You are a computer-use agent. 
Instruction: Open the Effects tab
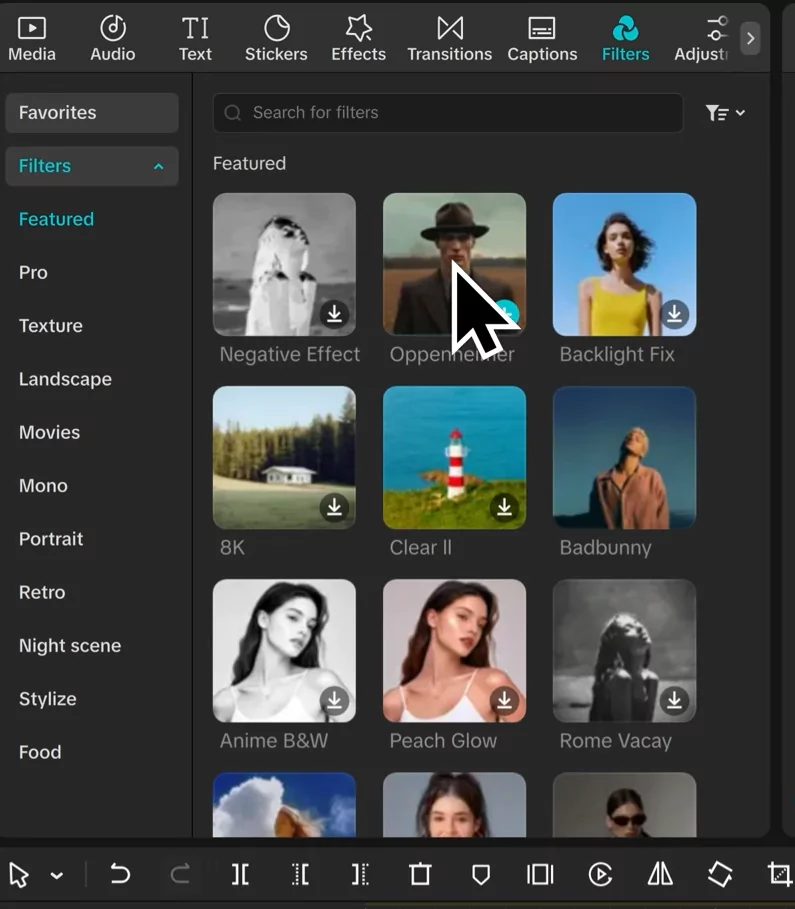[x=358, y=39]
